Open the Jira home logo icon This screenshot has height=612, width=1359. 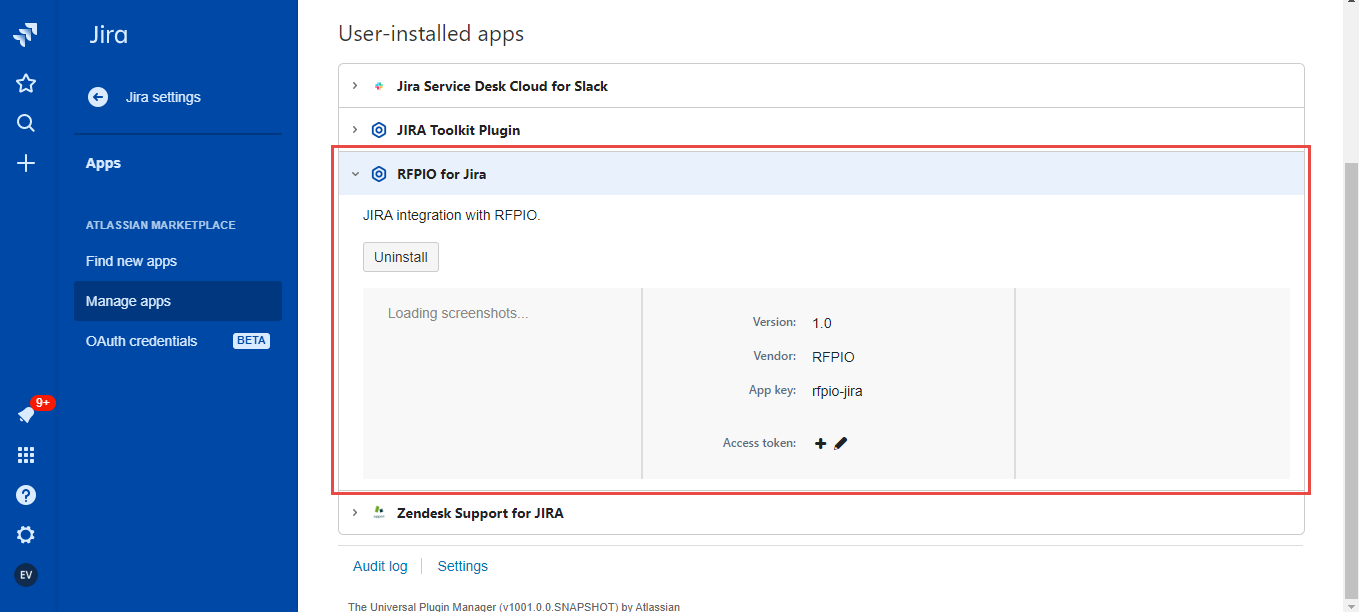tap(26, 35)
